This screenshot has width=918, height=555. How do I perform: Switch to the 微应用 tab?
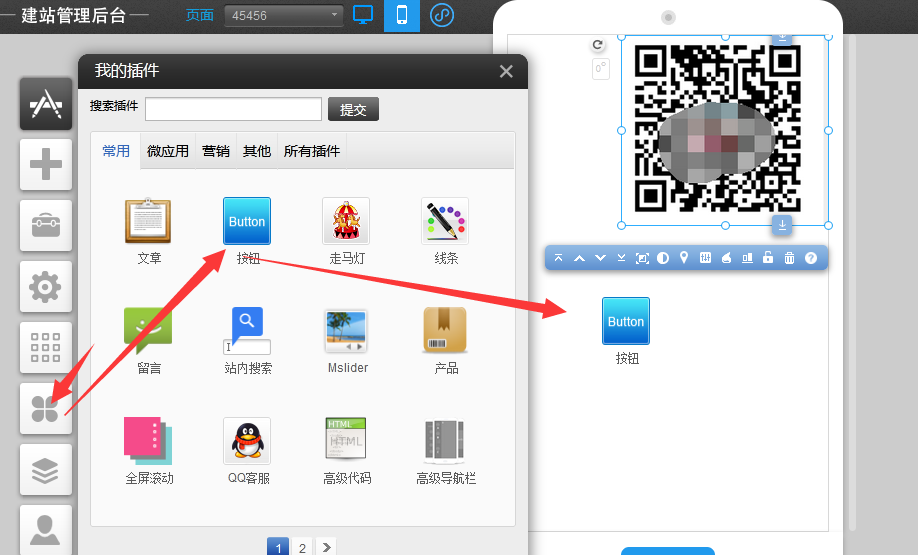168,151
